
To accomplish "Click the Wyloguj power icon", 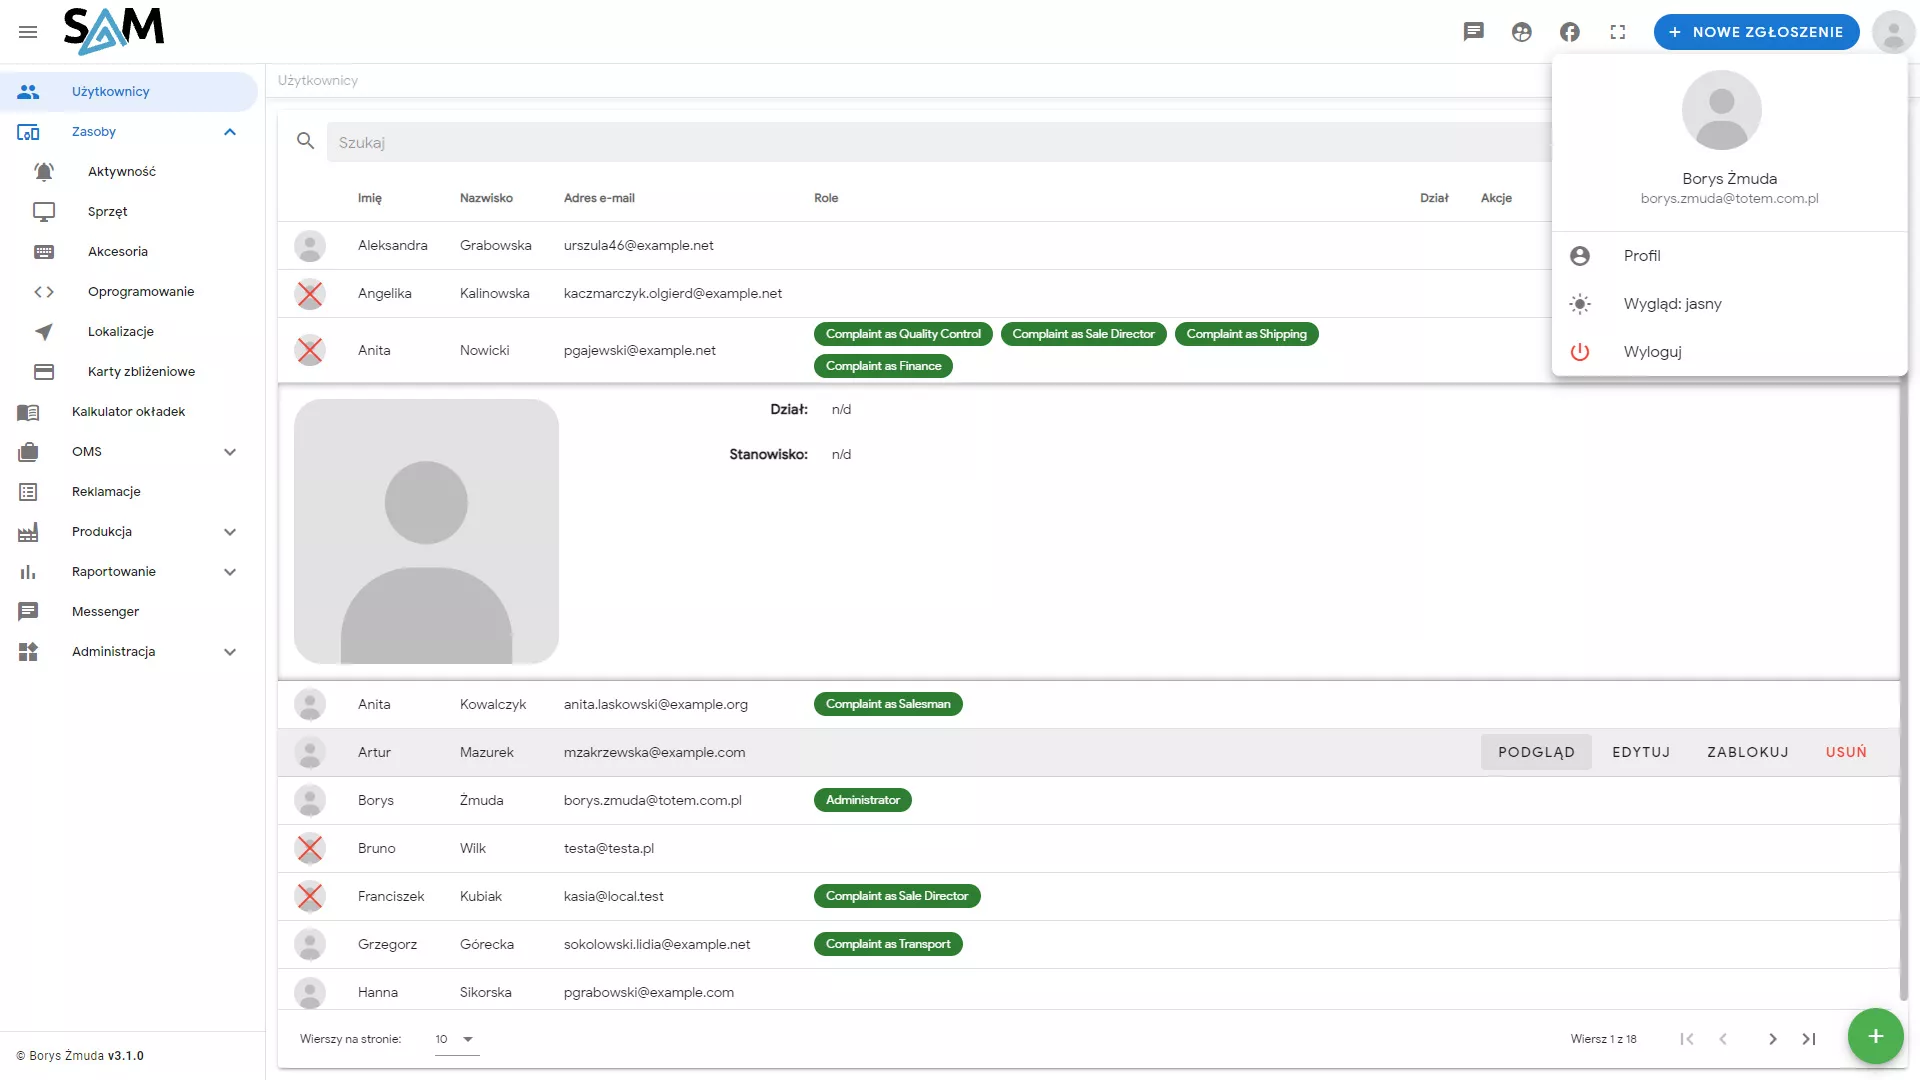I will 1580,352.
